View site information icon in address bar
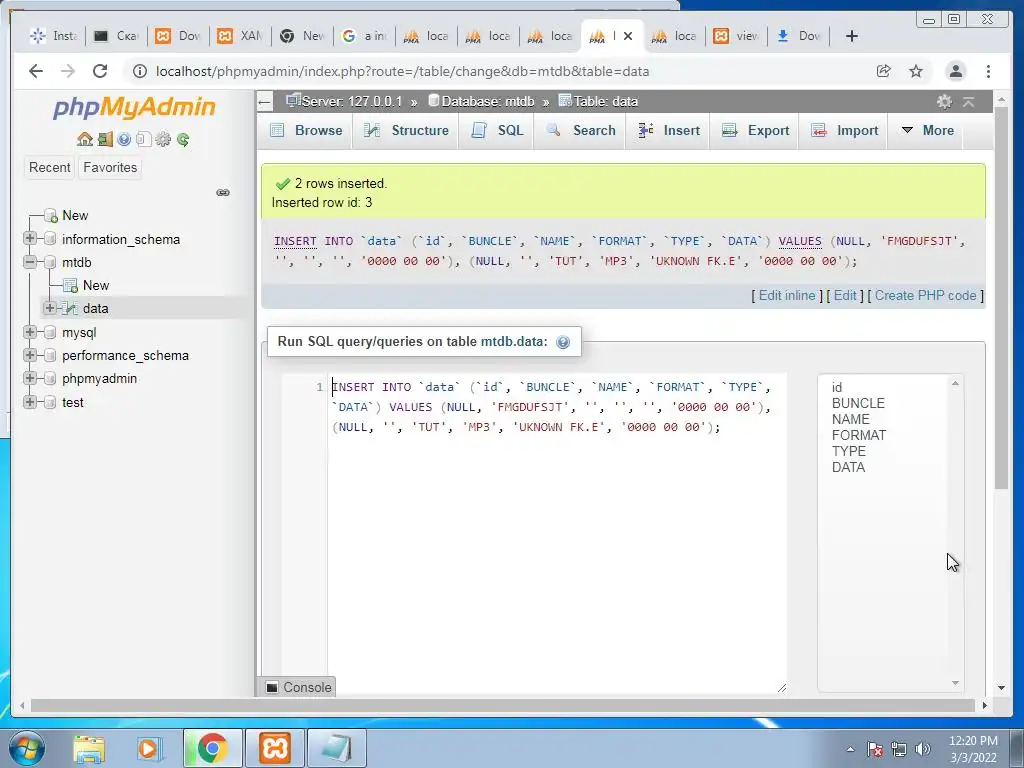Screen dimensions: 1024x768 139,71
